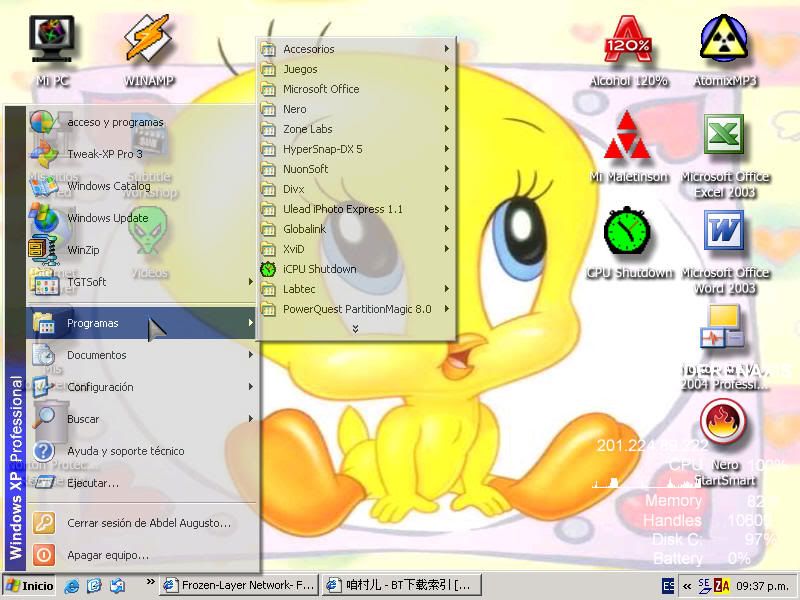The width and height of the screenshot is (800, 600).
Task: Expand the Zone Labs submenu arrow
Action: tap(446, 129)
